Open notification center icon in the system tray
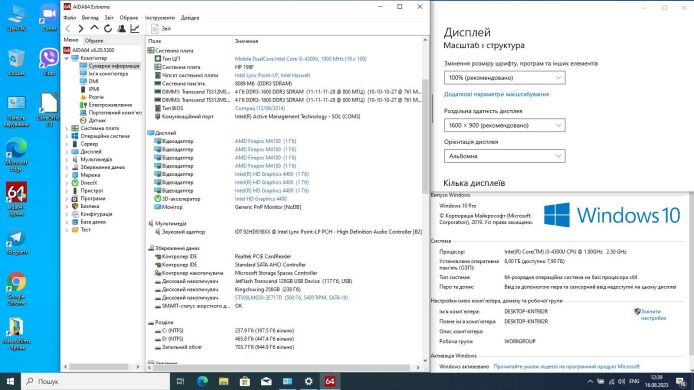 point(681,381)
